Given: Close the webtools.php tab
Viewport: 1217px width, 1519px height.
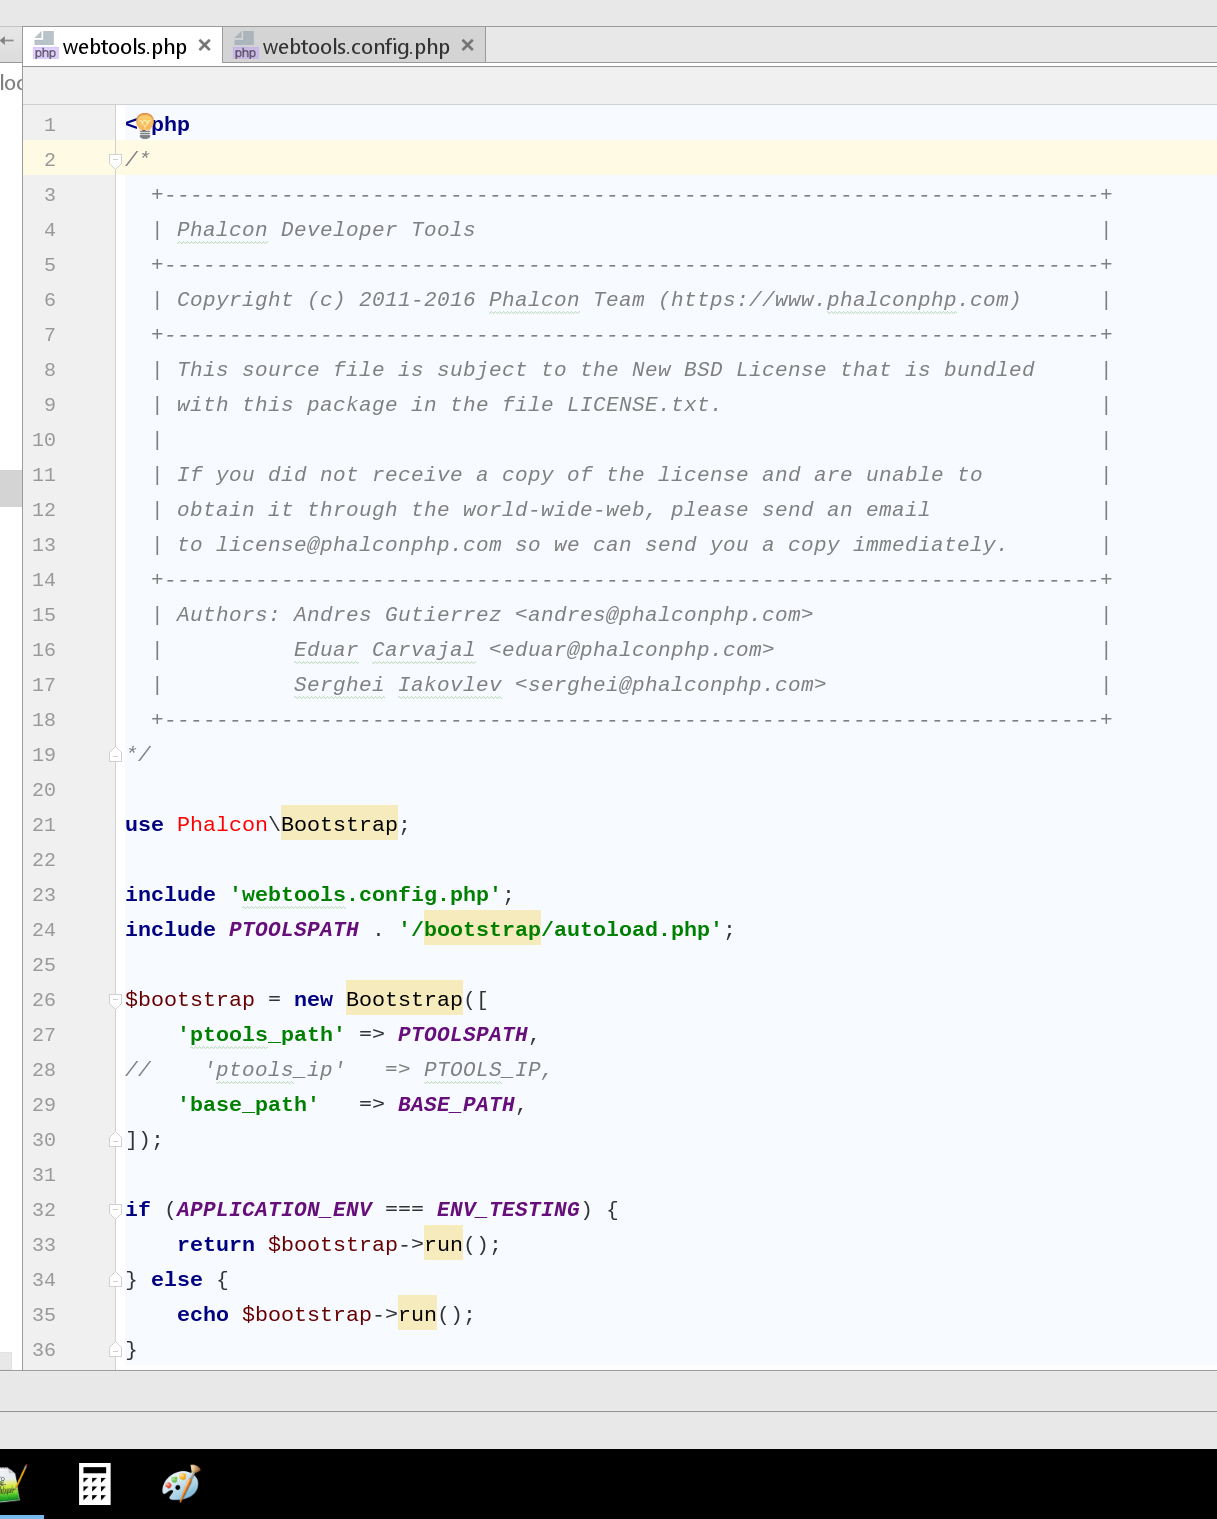Looking at the screenshot, I should pyautogui.click(x=204, y=46).
